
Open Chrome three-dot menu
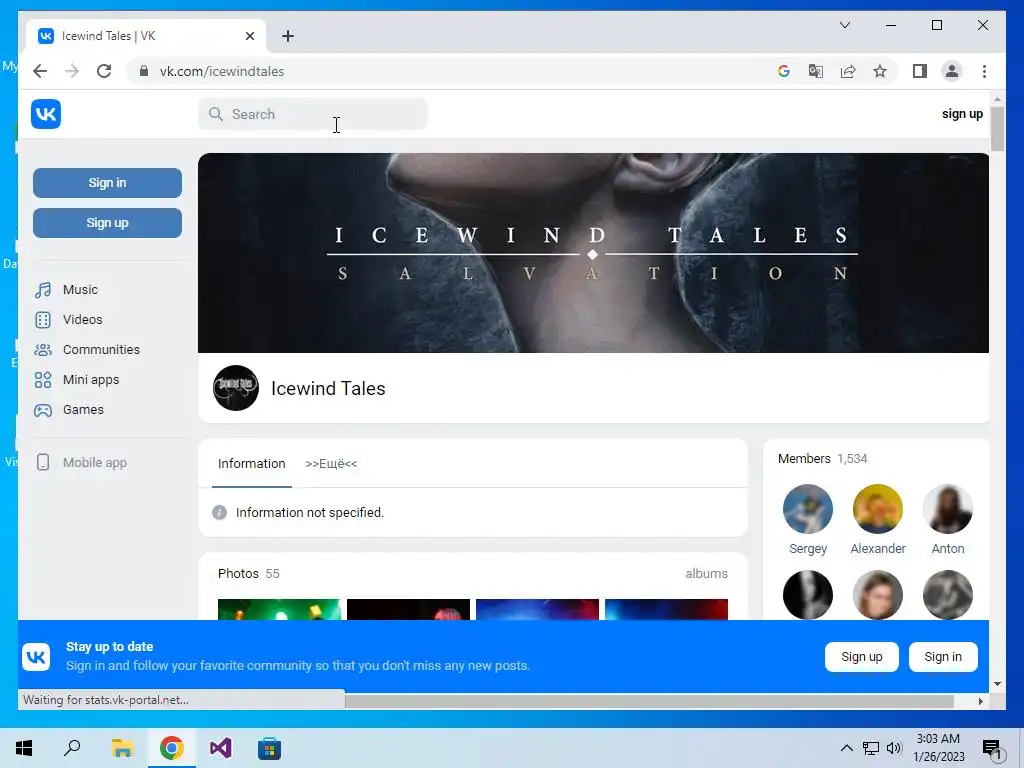point(984,71)
